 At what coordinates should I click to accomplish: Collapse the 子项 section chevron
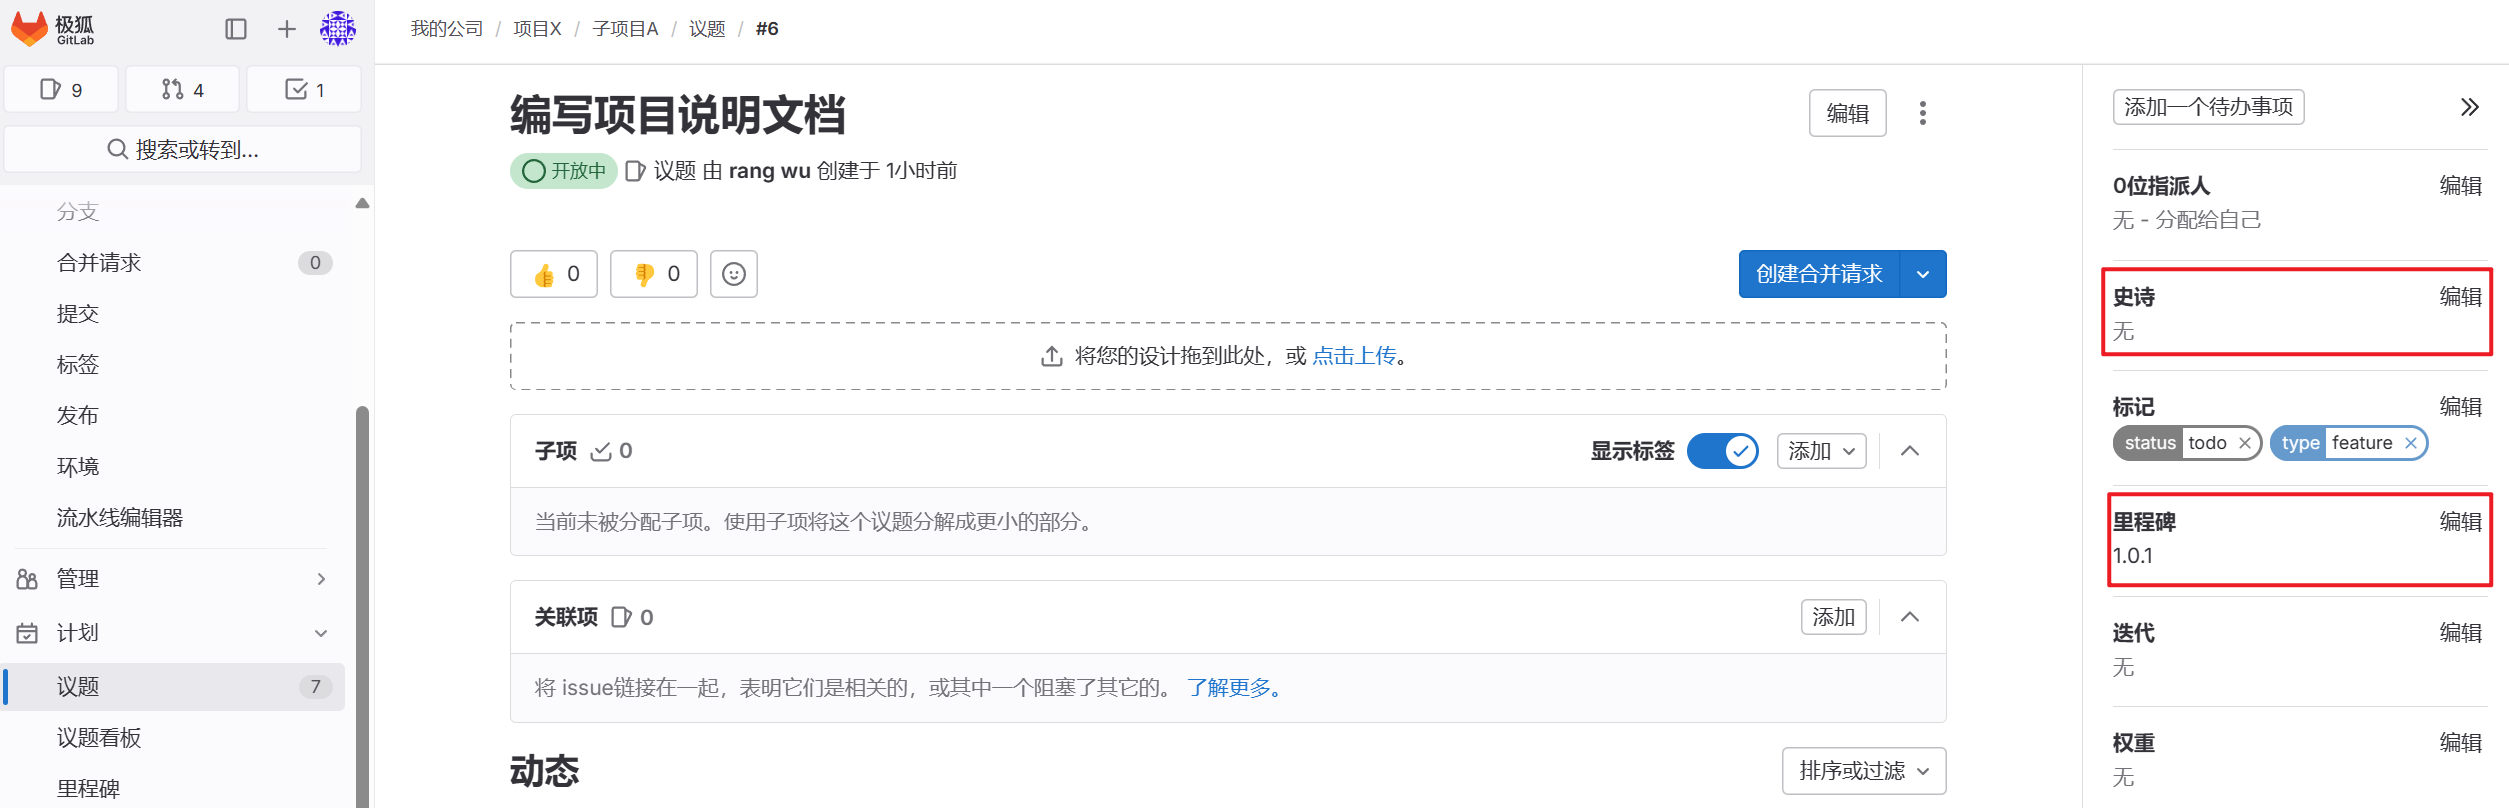[x=1909, y=451]
